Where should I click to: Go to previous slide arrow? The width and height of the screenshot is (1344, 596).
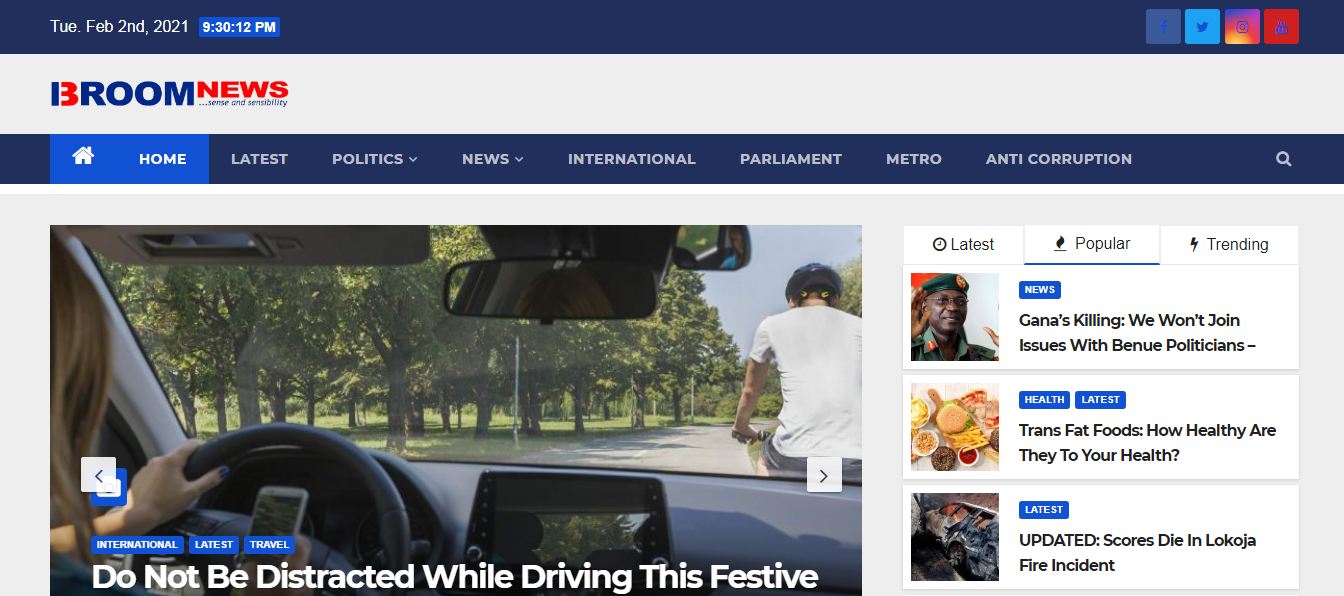click(98, 475)
